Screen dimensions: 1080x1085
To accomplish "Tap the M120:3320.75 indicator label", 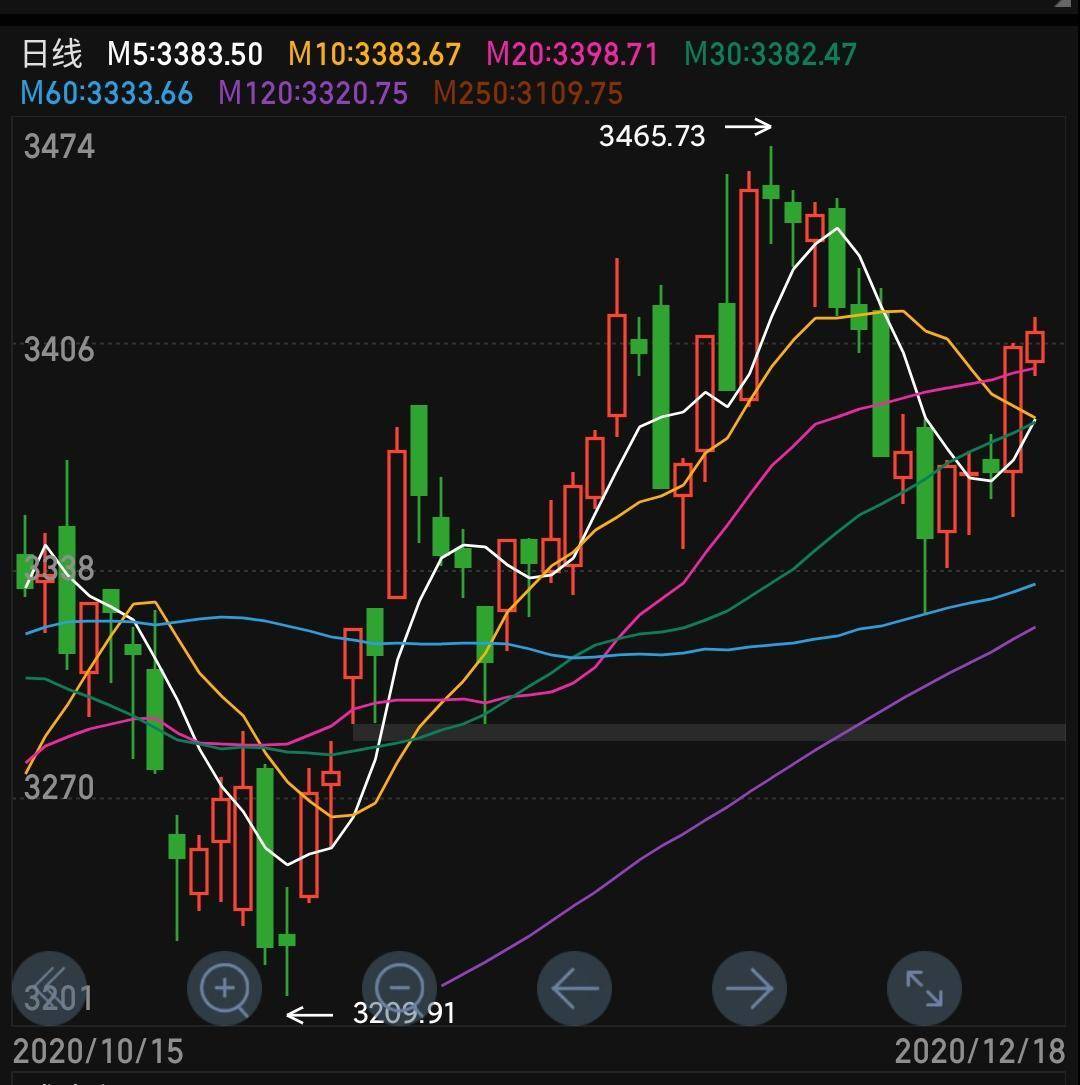I will [313, 93].
